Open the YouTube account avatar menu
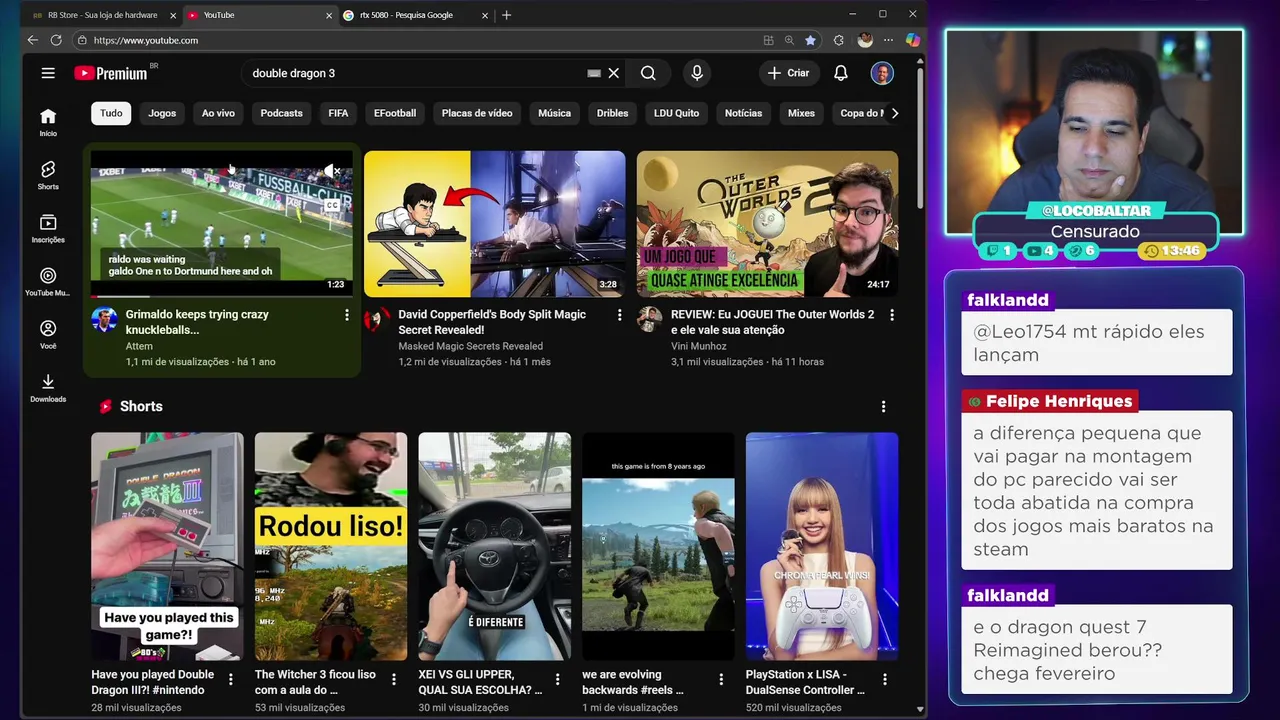 pos(882,73)
